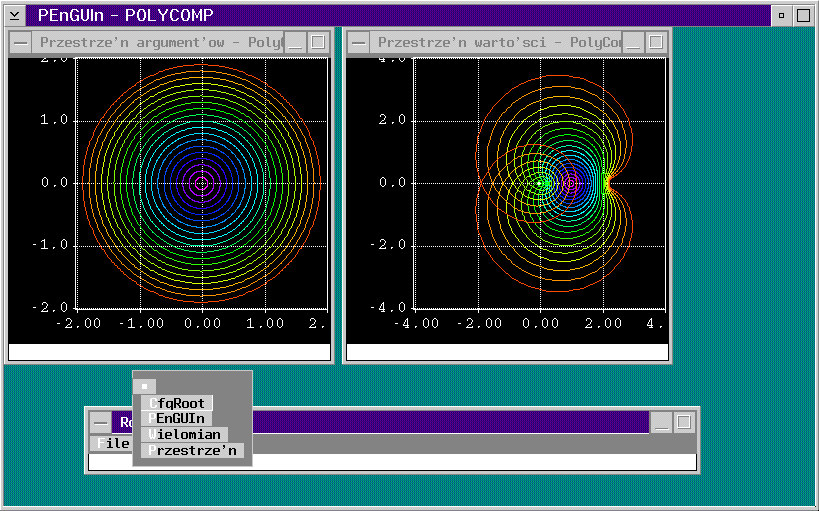Image resolution: width=819 pixels, height=511 pixels.
Task: Open window menu of Przestrze'n warto'sci window
Action: click(x=358, y=42)
